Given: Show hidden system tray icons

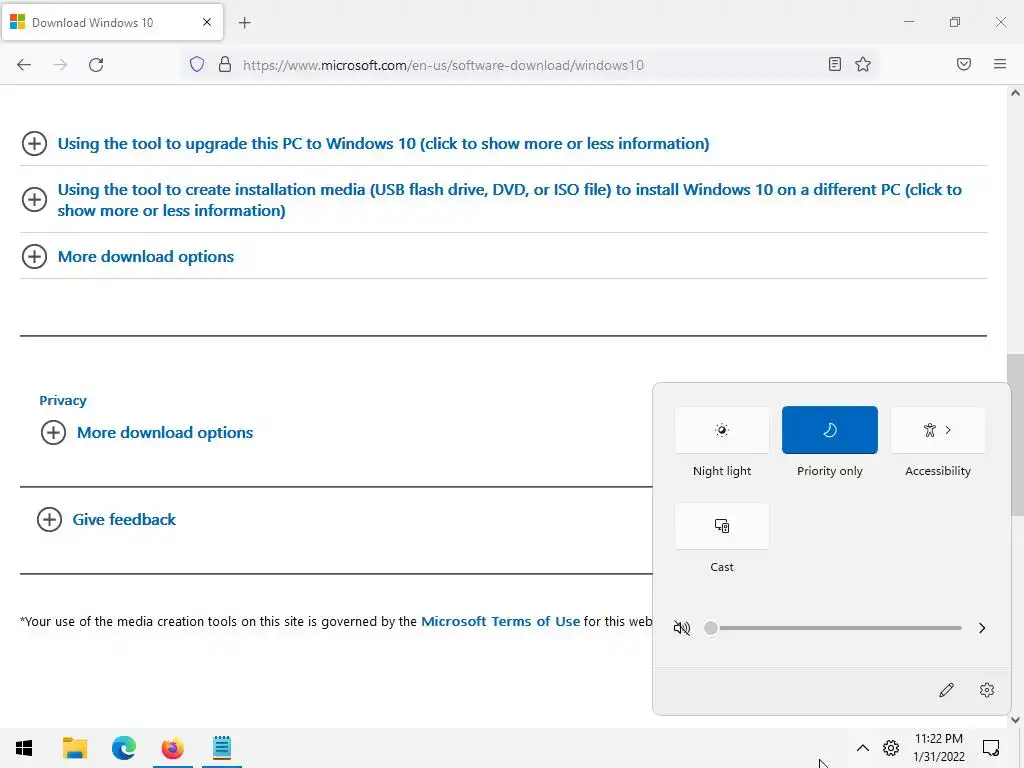Looking at the screenshot, I should click(x=863, y=748).
